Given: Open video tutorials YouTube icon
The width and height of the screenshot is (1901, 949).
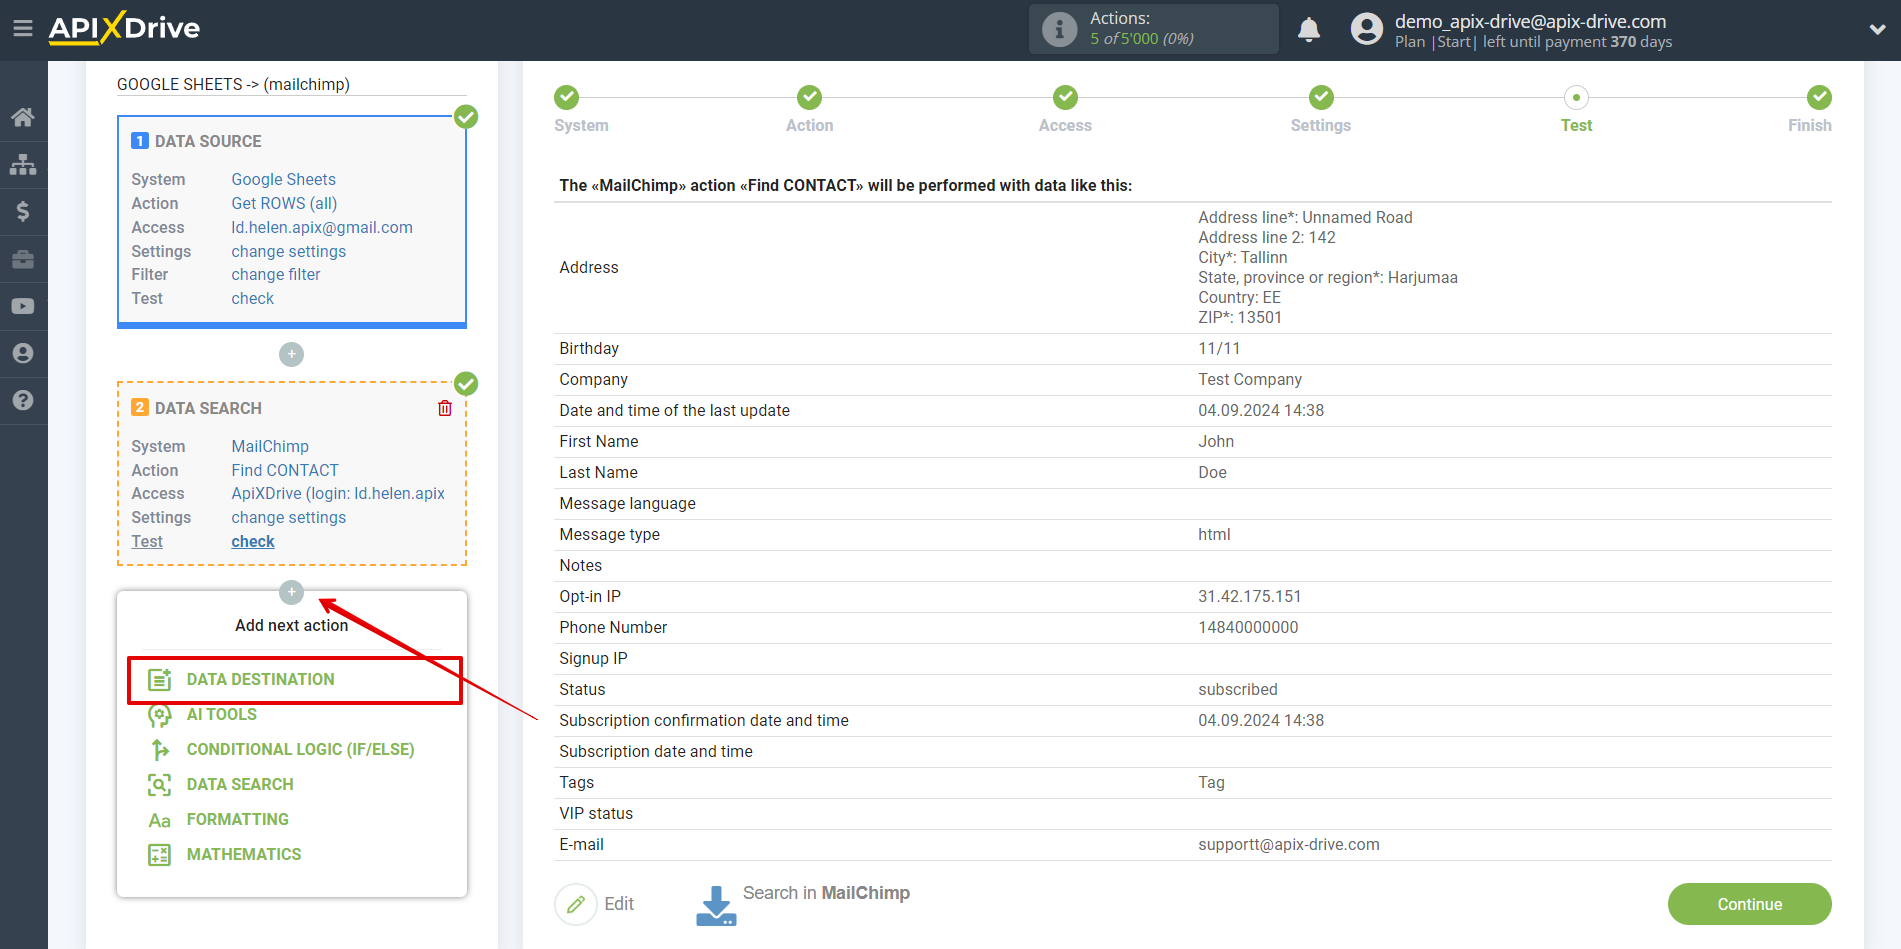Looking at the screenshot, I should coord(23,306).
